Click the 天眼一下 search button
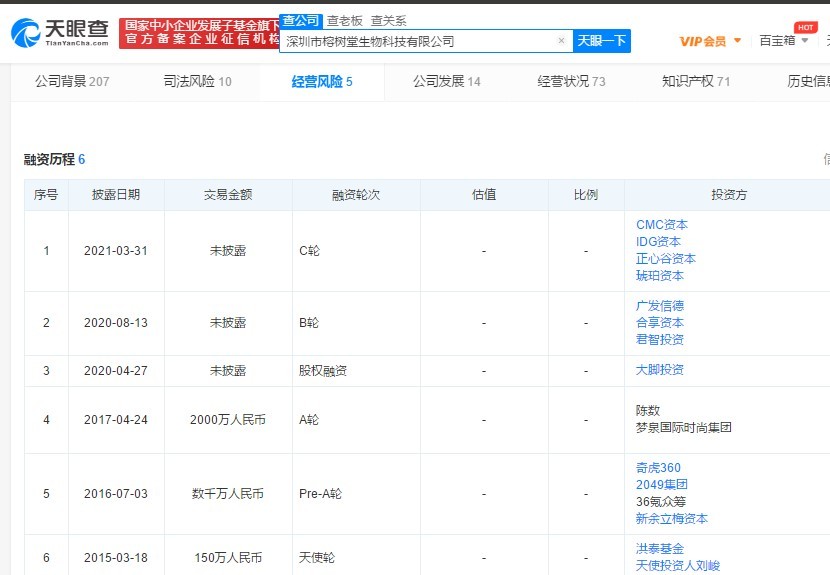 pyautogui.click(x=601, y=41)
